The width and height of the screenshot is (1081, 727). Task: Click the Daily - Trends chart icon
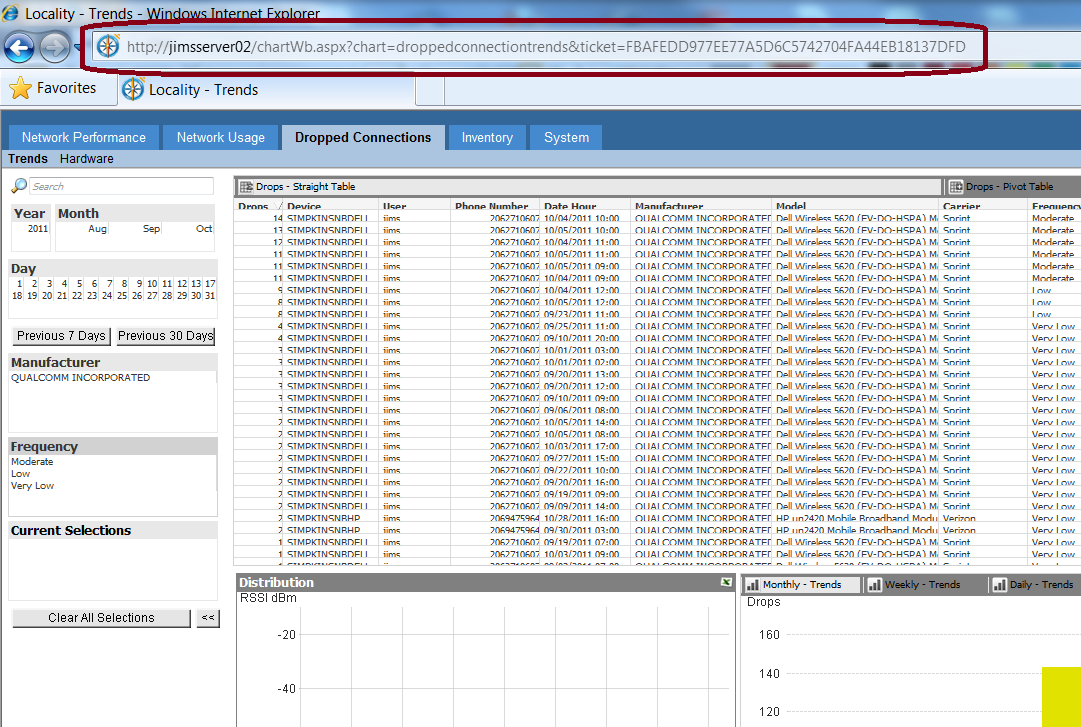tap(999, 584)
